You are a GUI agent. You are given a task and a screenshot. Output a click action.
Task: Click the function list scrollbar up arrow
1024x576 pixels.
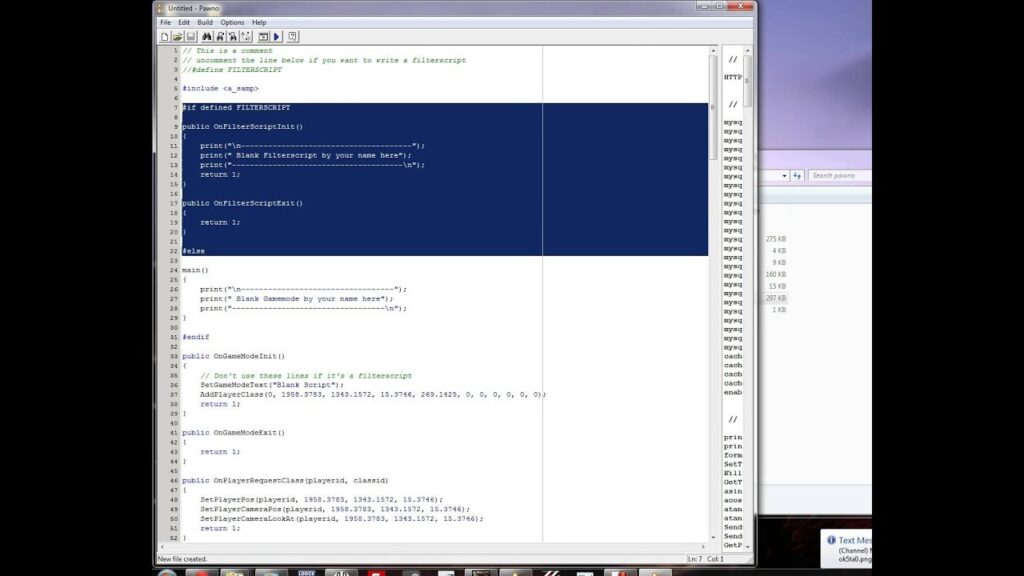(x=748, y=50)
